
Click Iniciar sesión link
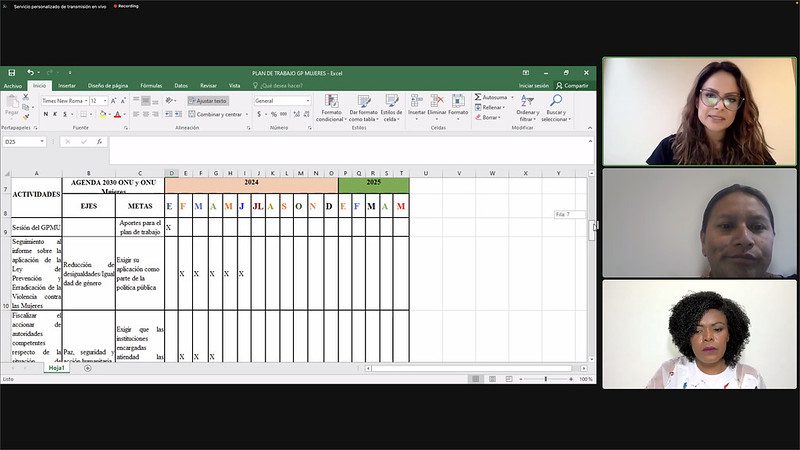[533, 86]
